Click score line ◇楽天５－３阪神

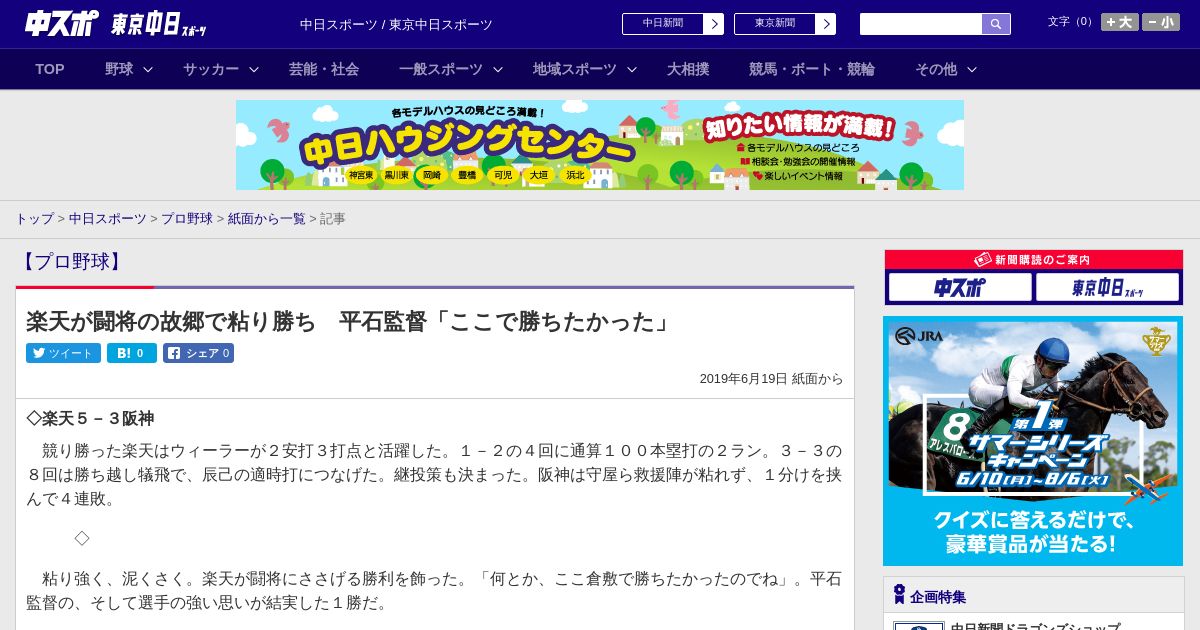point(90,418)
